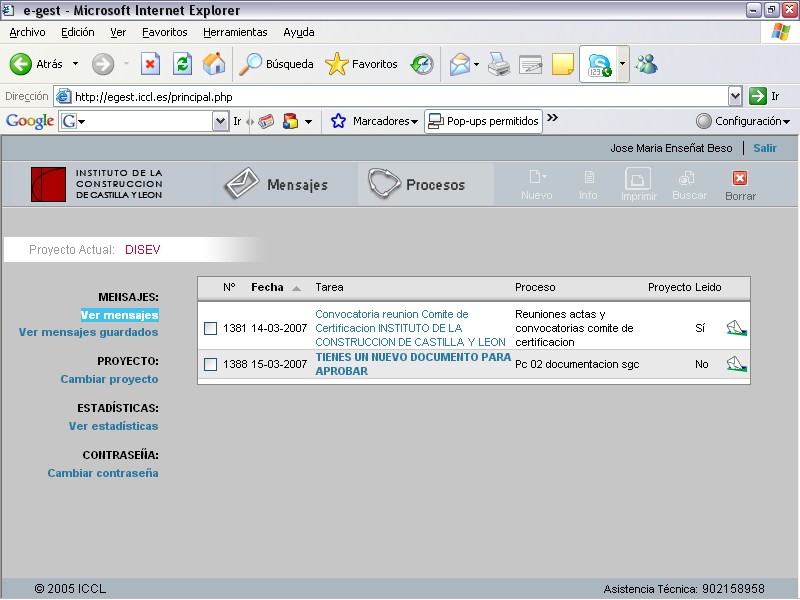Open the Atrás history dropdown arrow

pyautogui.click(x=76, y=64)
